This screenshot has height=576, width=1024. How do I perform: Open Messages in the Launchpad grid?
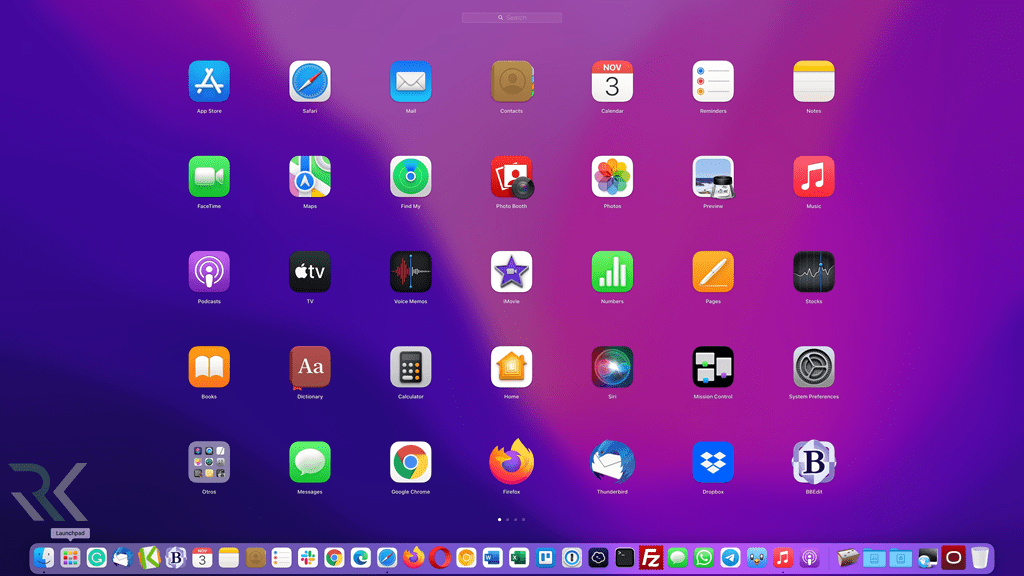coord(310,462)
